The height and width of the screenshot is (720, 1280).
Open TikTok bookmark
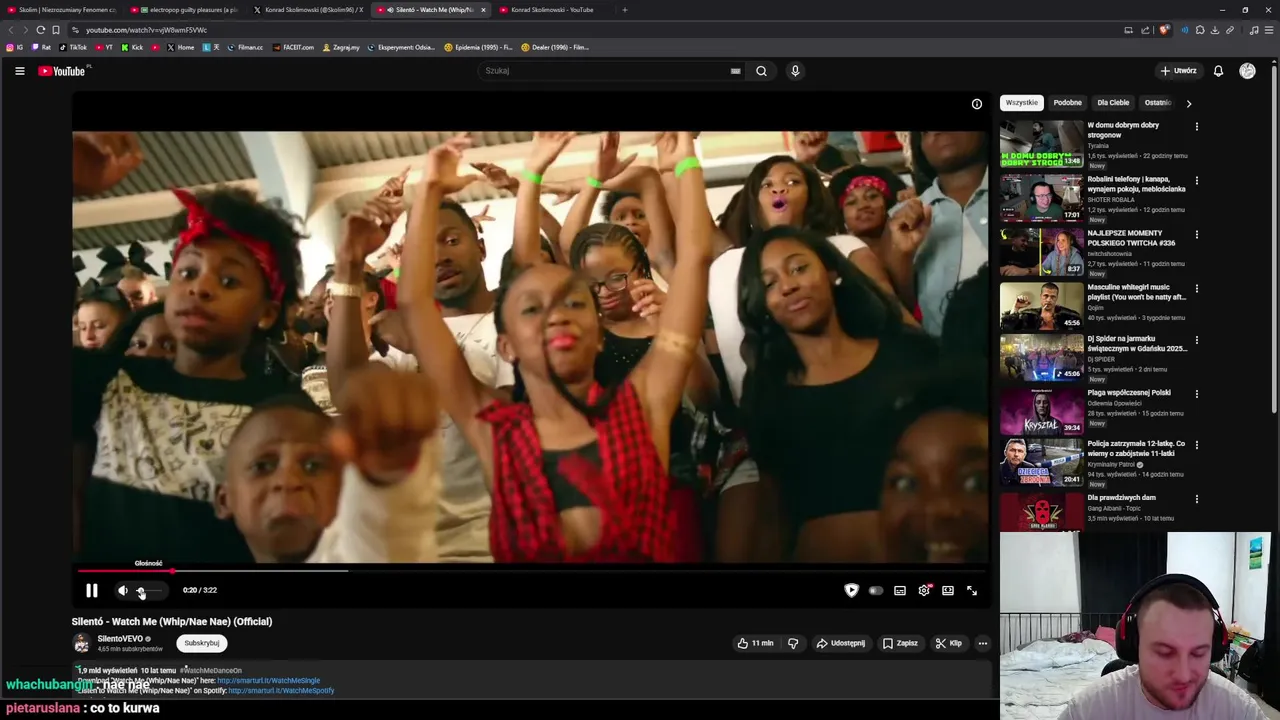73,47
